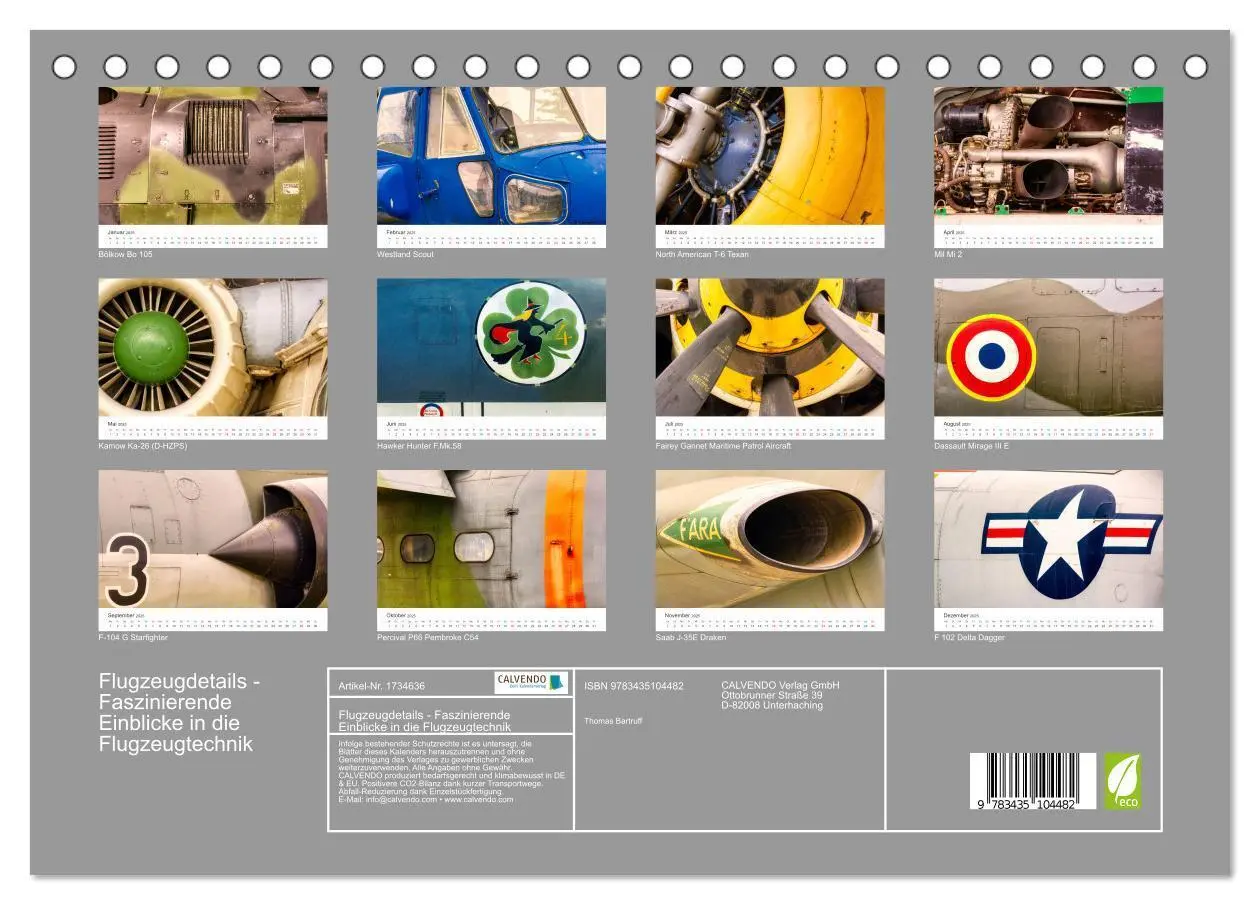The image size is (1260, 905).
Task: Open the Hawker Hunter witch emblem photo
Action: point(491,347)
